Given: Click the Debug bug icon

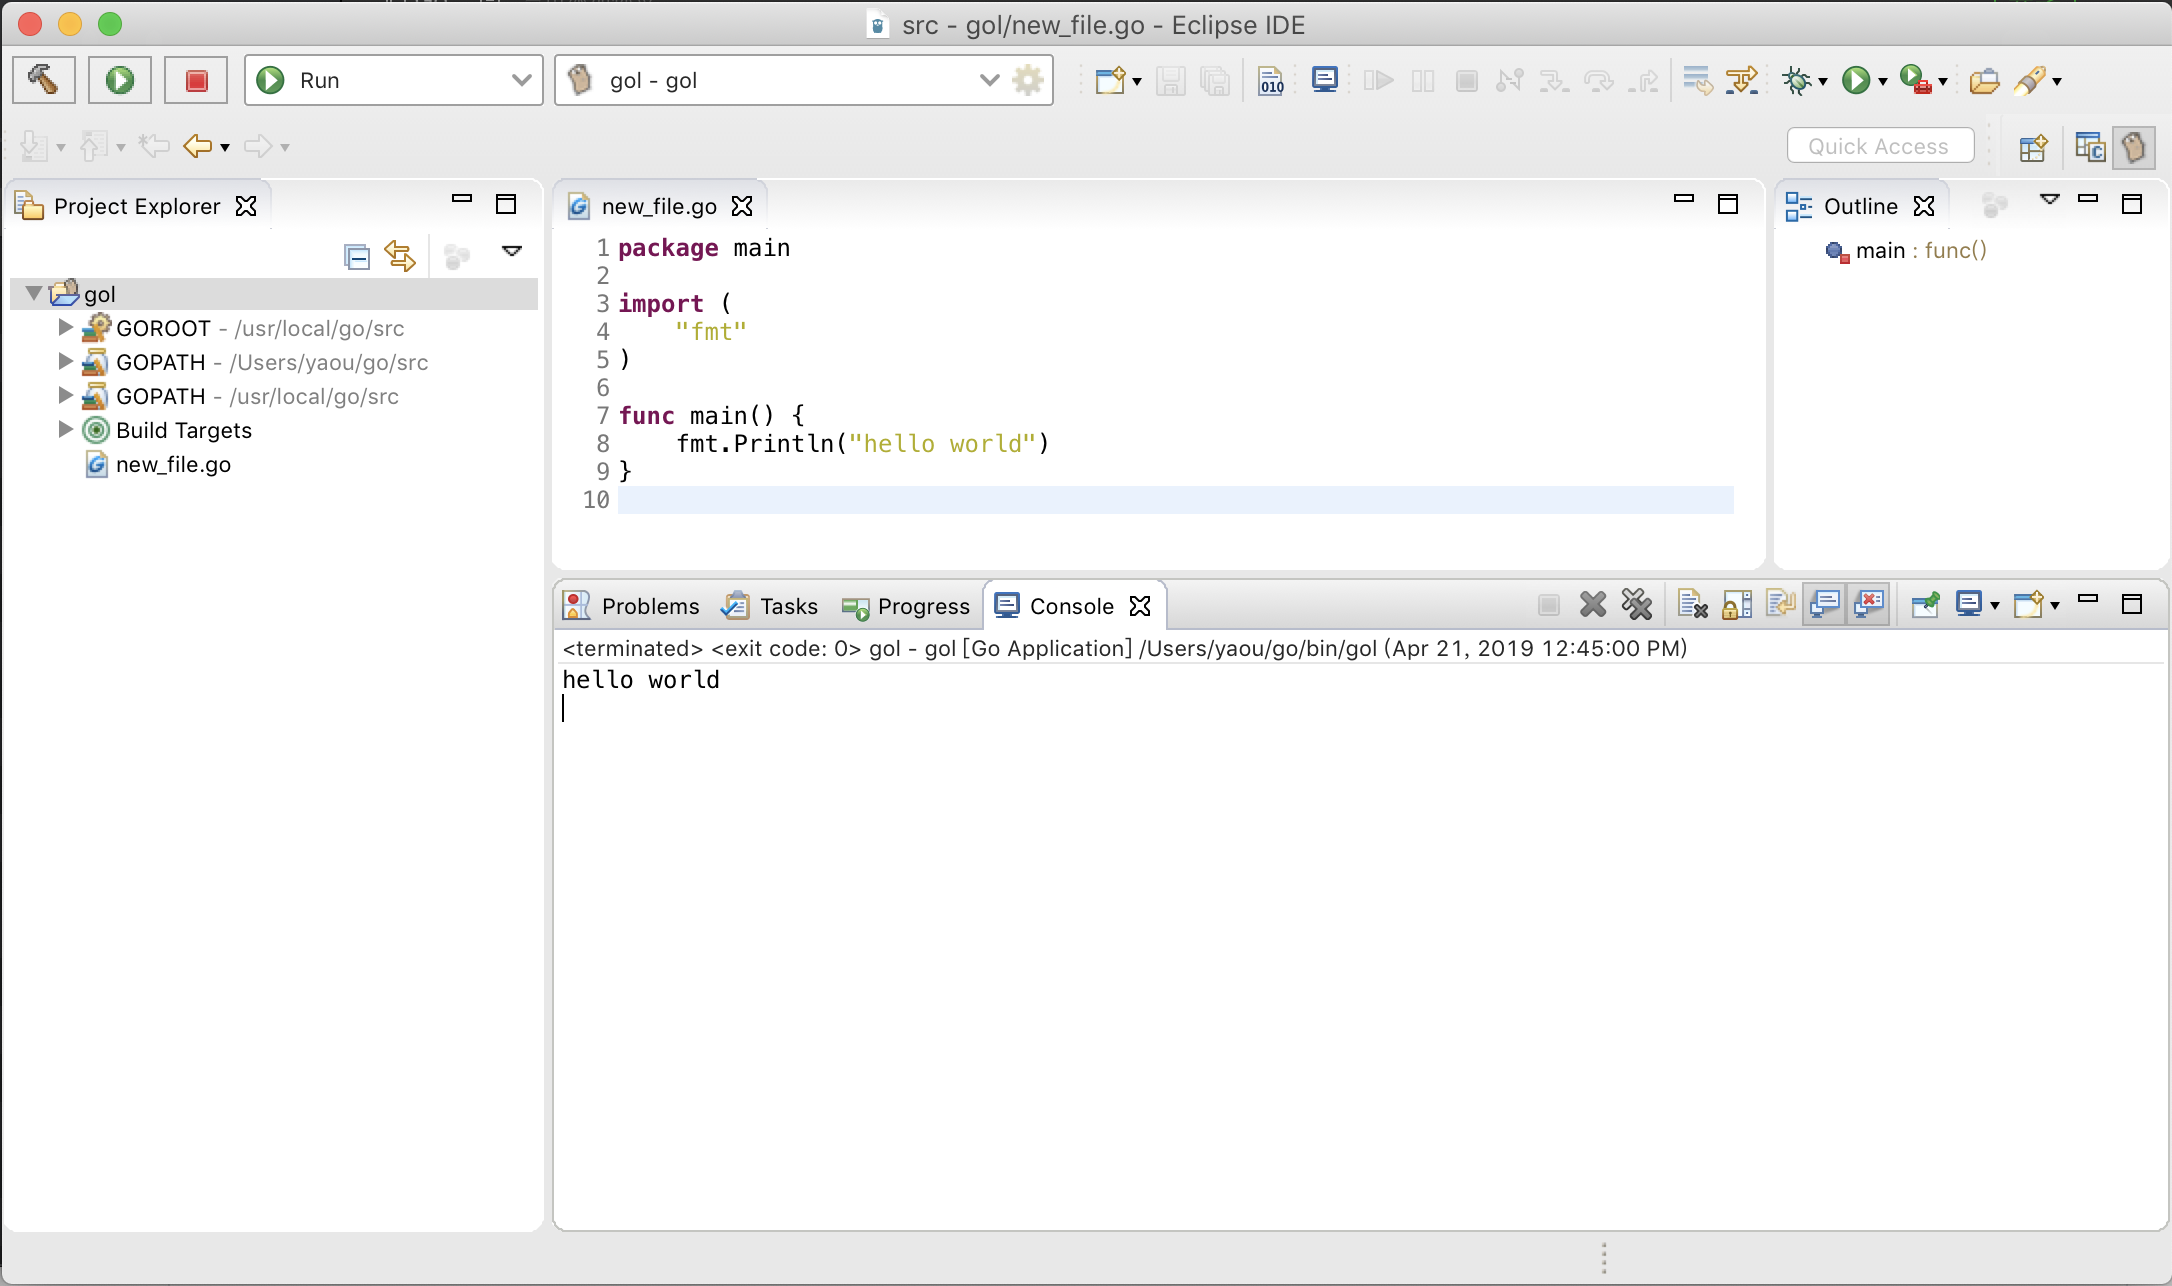Looking at the screenshot, I should click(x=1797, y=80).
